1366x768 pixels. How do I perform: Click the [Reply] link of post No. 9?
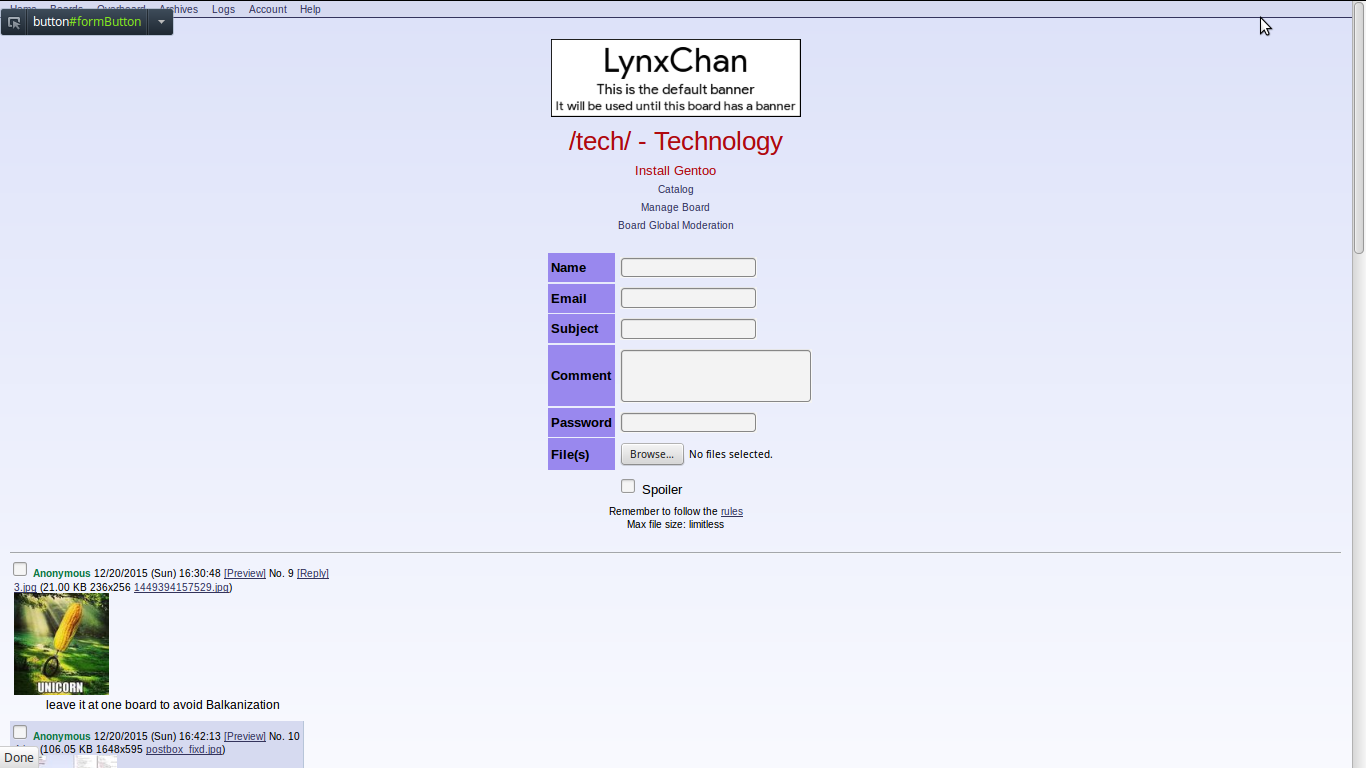(x=313, y=573)
